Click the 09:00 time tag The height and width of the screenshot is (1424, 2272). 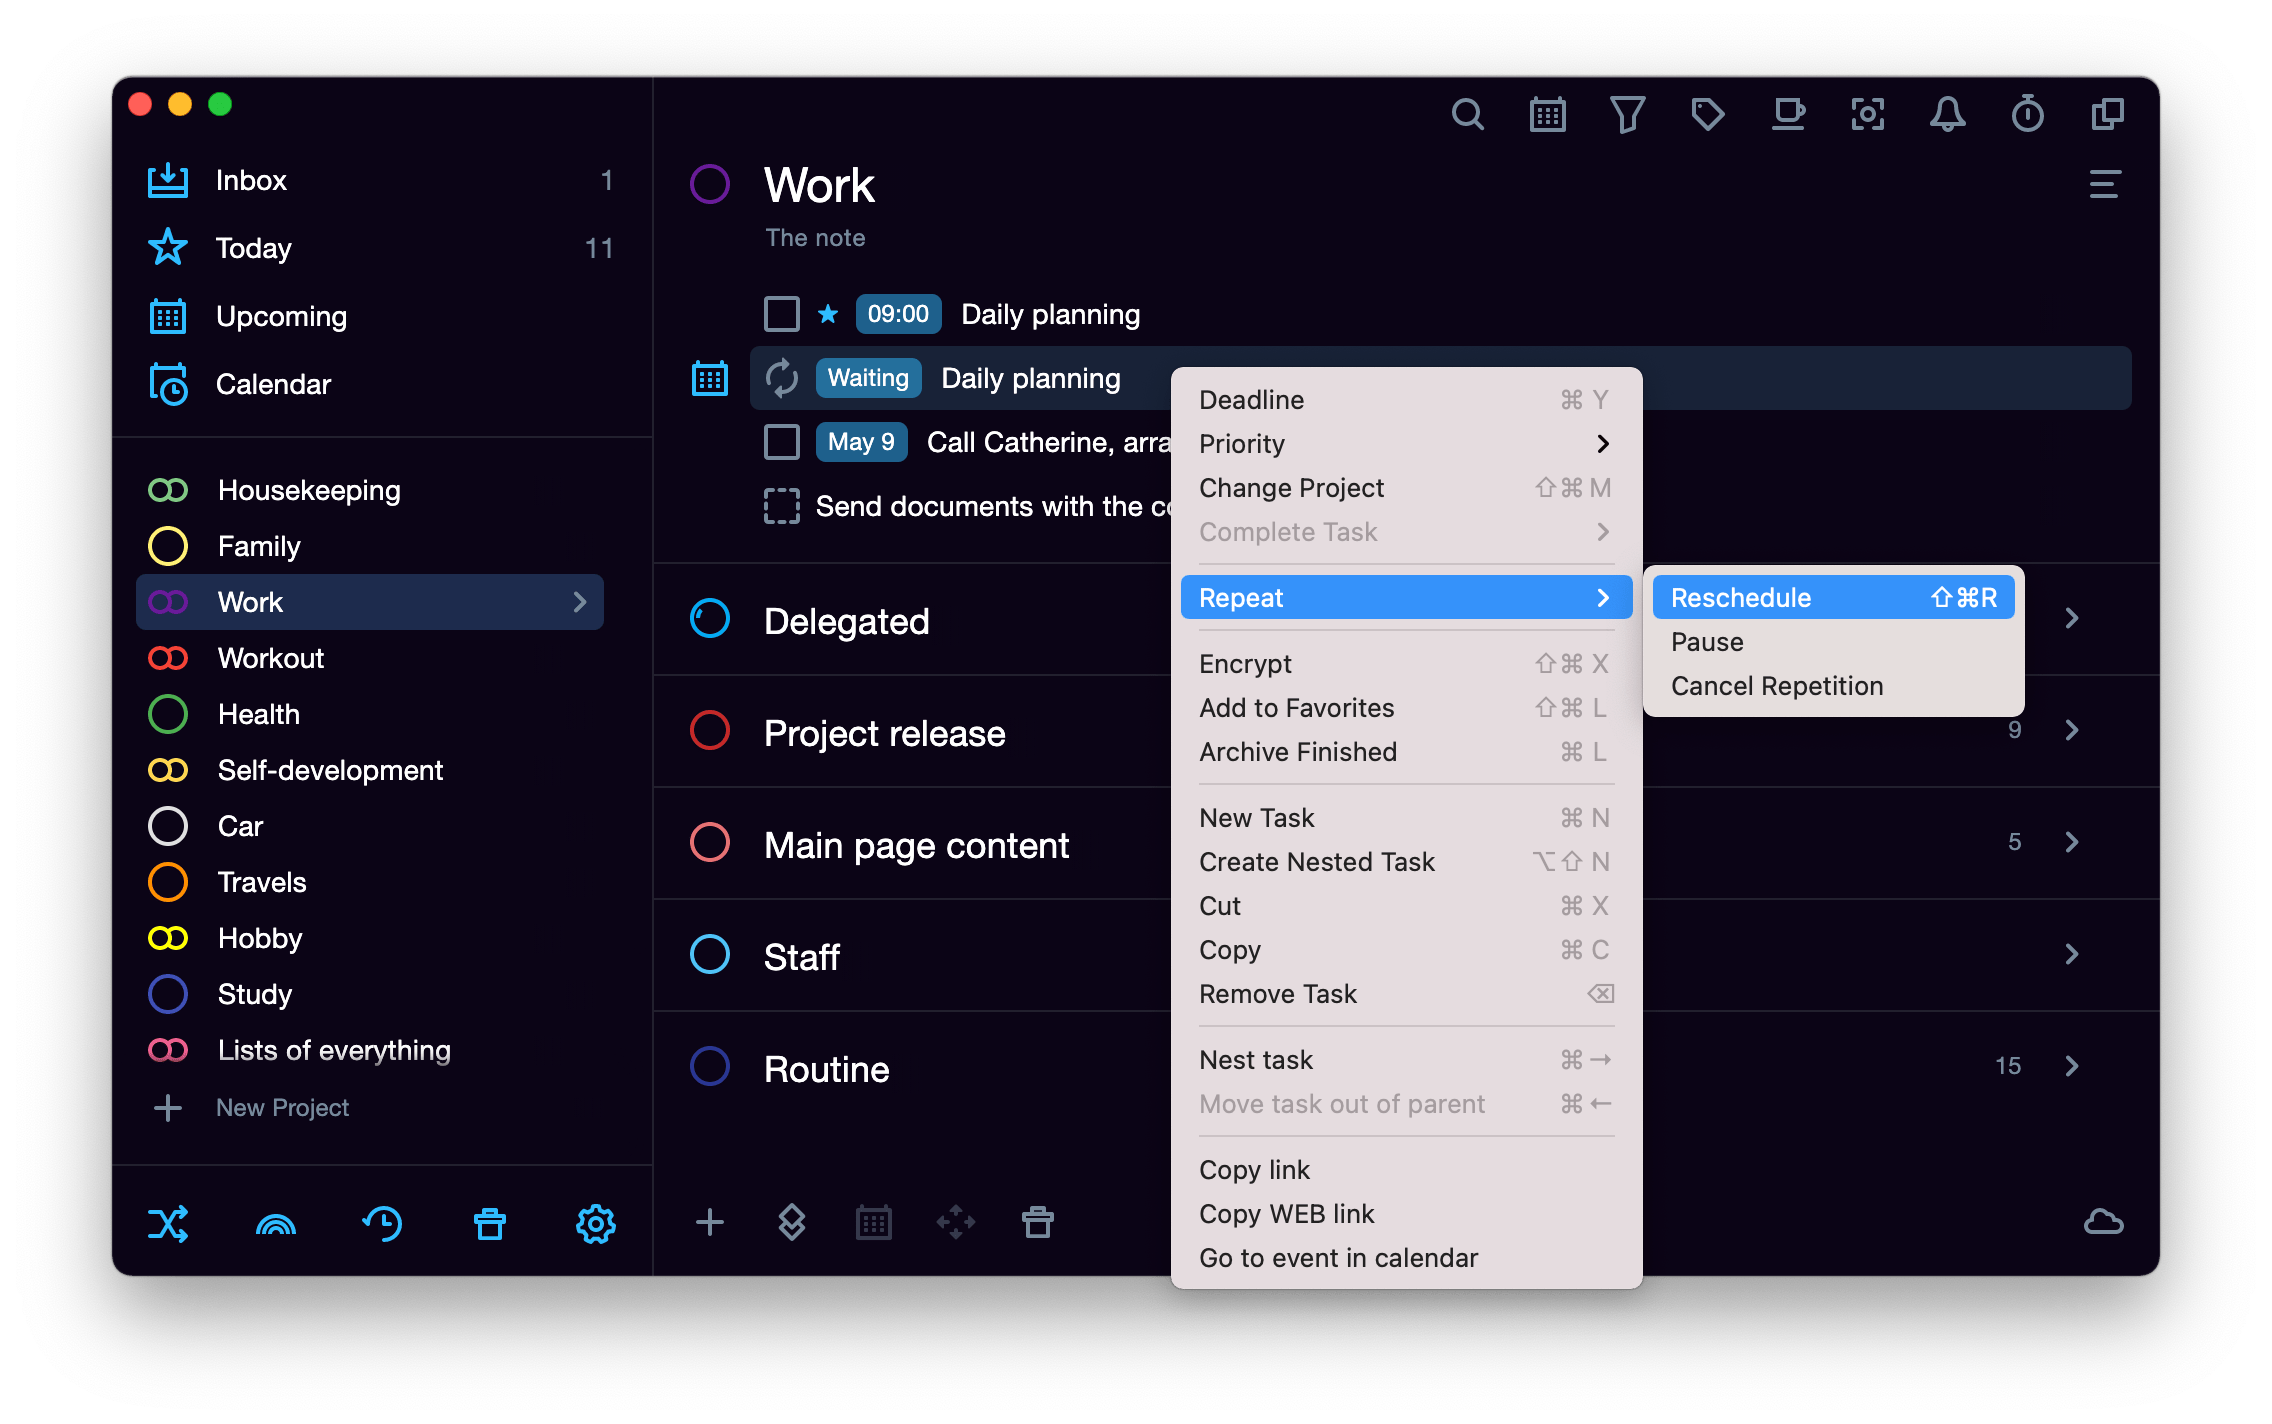(x=898, y=314)
